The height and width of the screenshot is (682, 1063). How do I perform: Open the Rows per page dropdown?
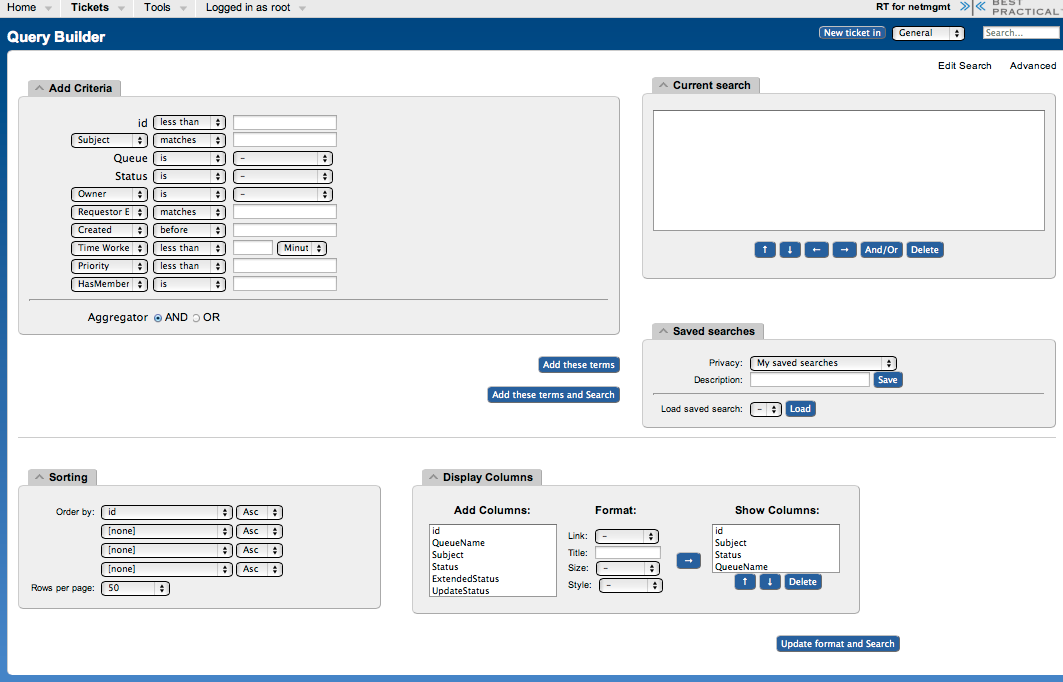click(x=135, y=588)
